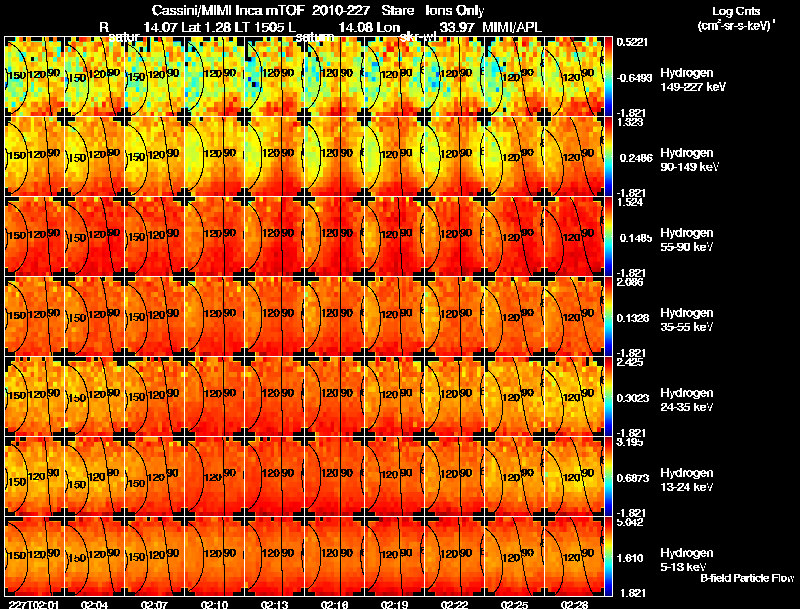This screenshot has width=800, height=609.
Task: Click the 2.086 color scale value
Action: click(x=631, y=283)
